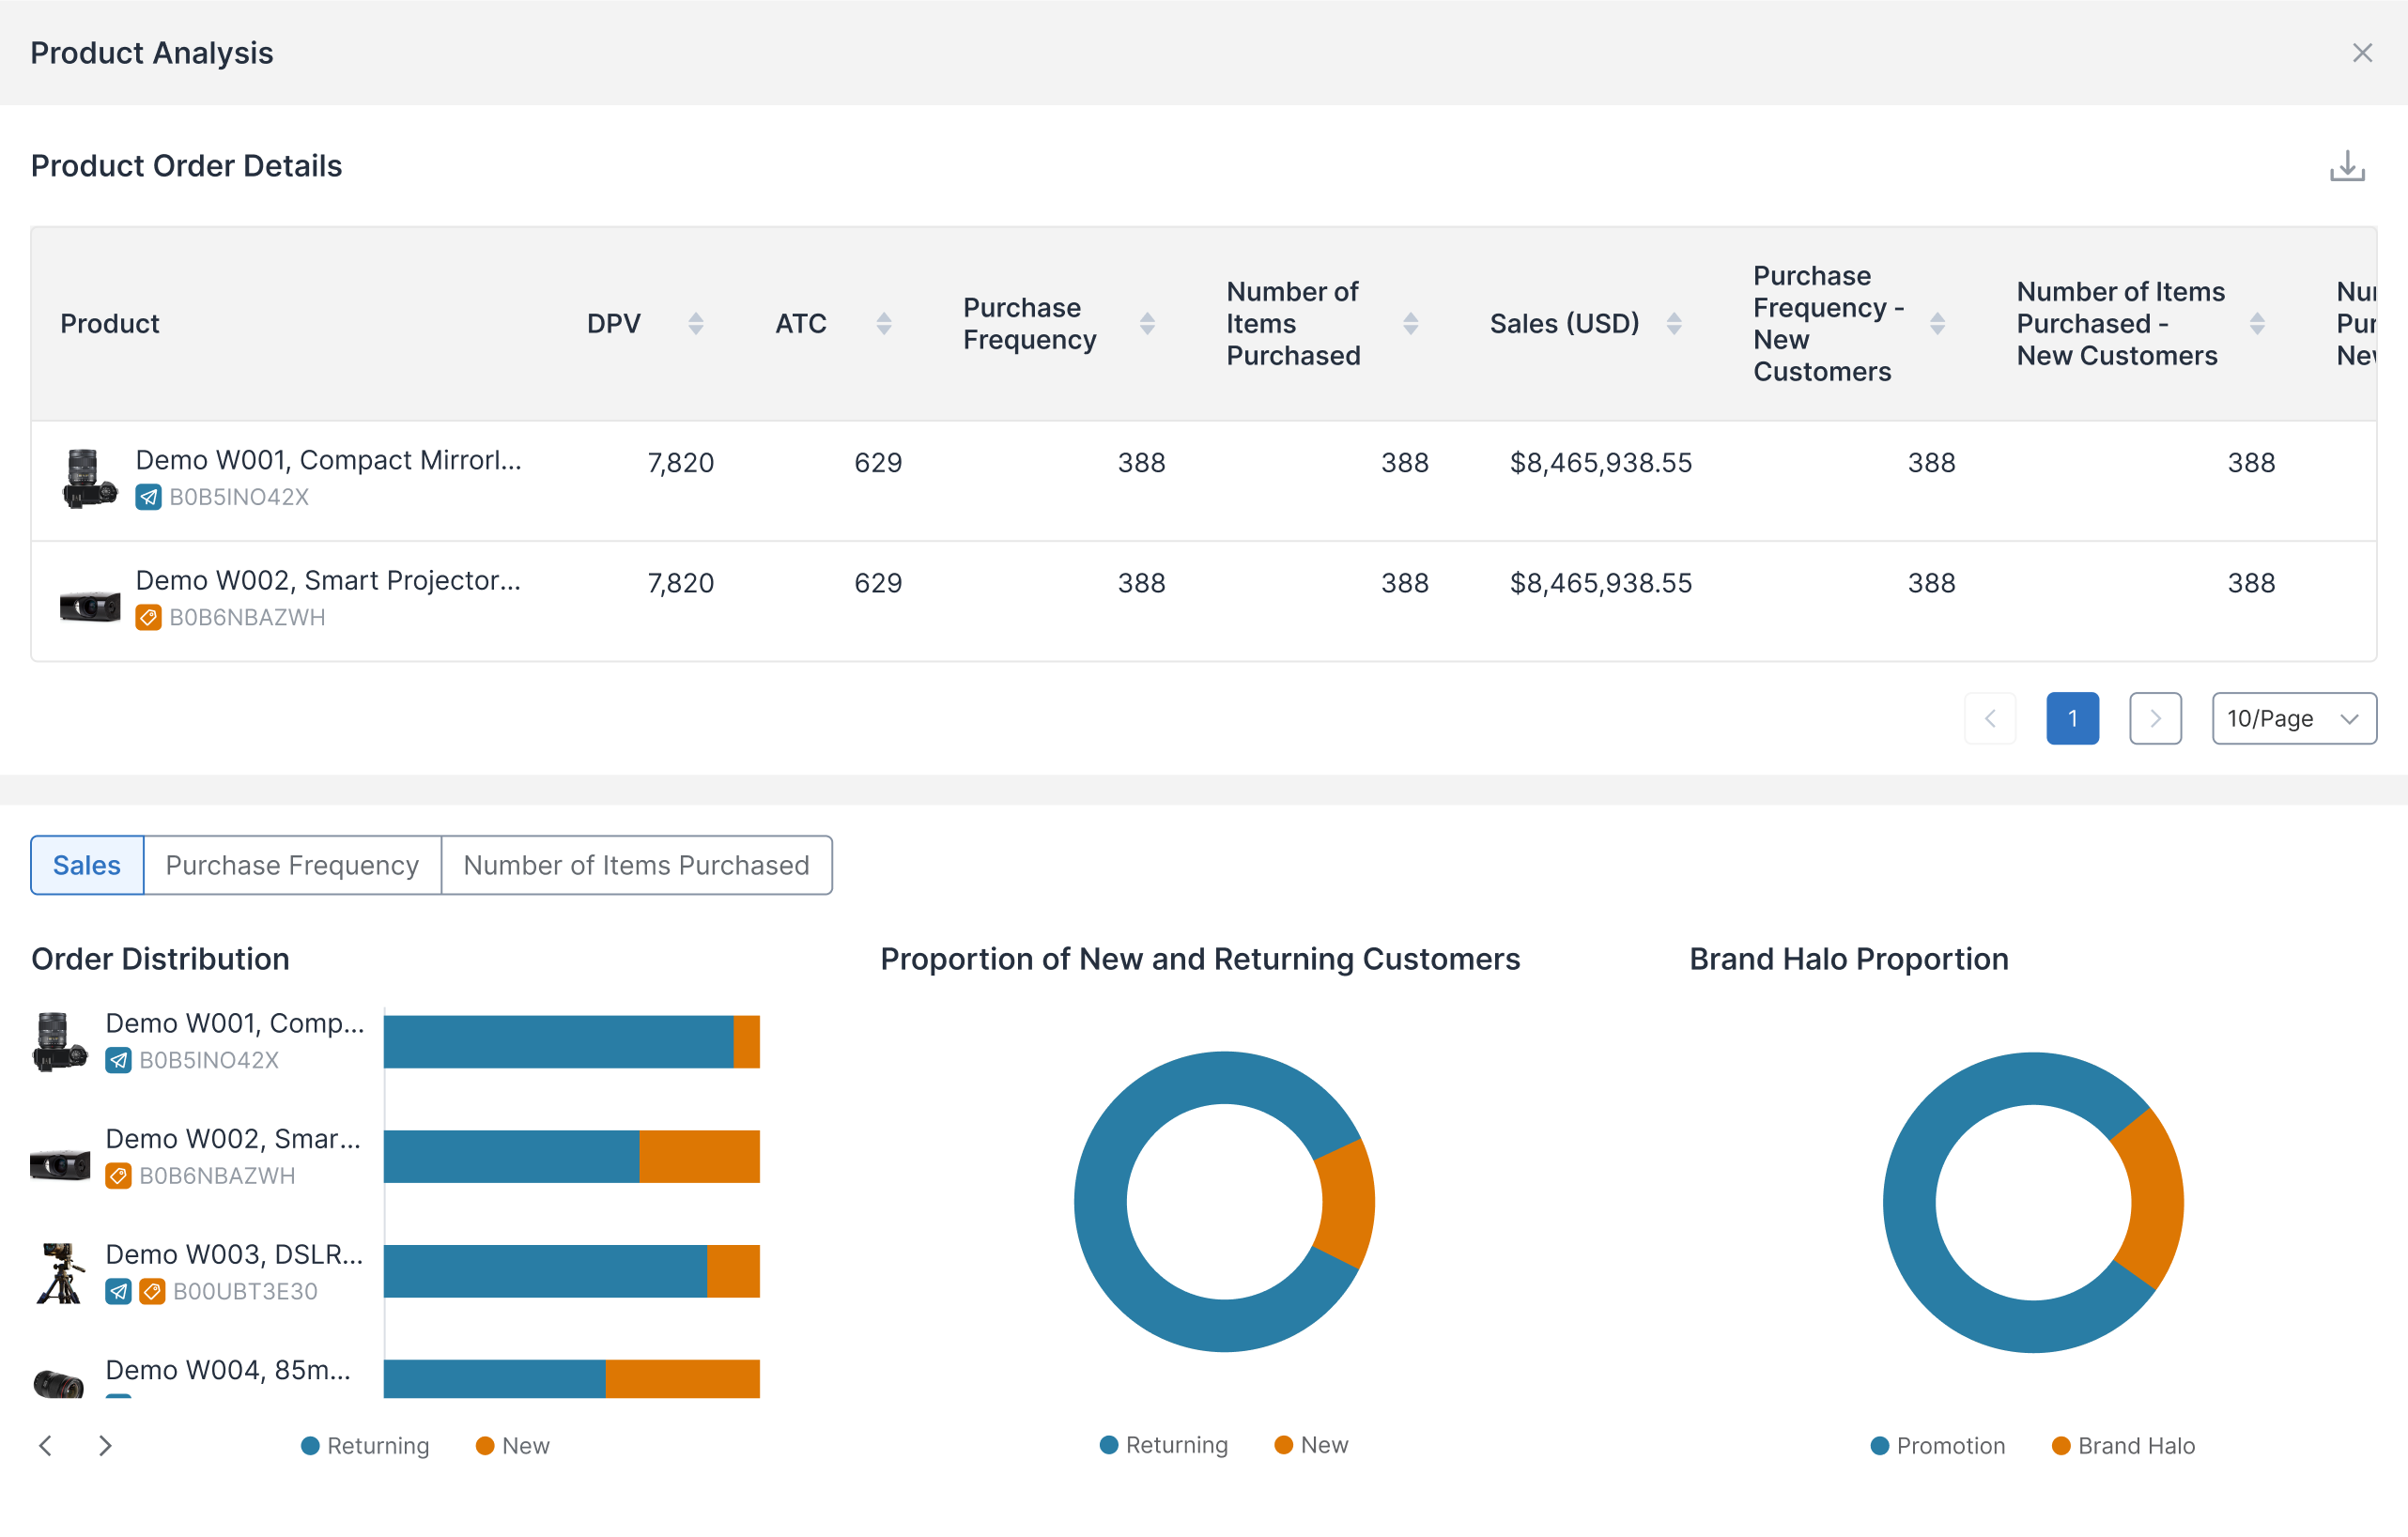Click the orange tag icon beside B0B6NBAZWH in chart
2408x1537 pixels.
point(118,1176)
